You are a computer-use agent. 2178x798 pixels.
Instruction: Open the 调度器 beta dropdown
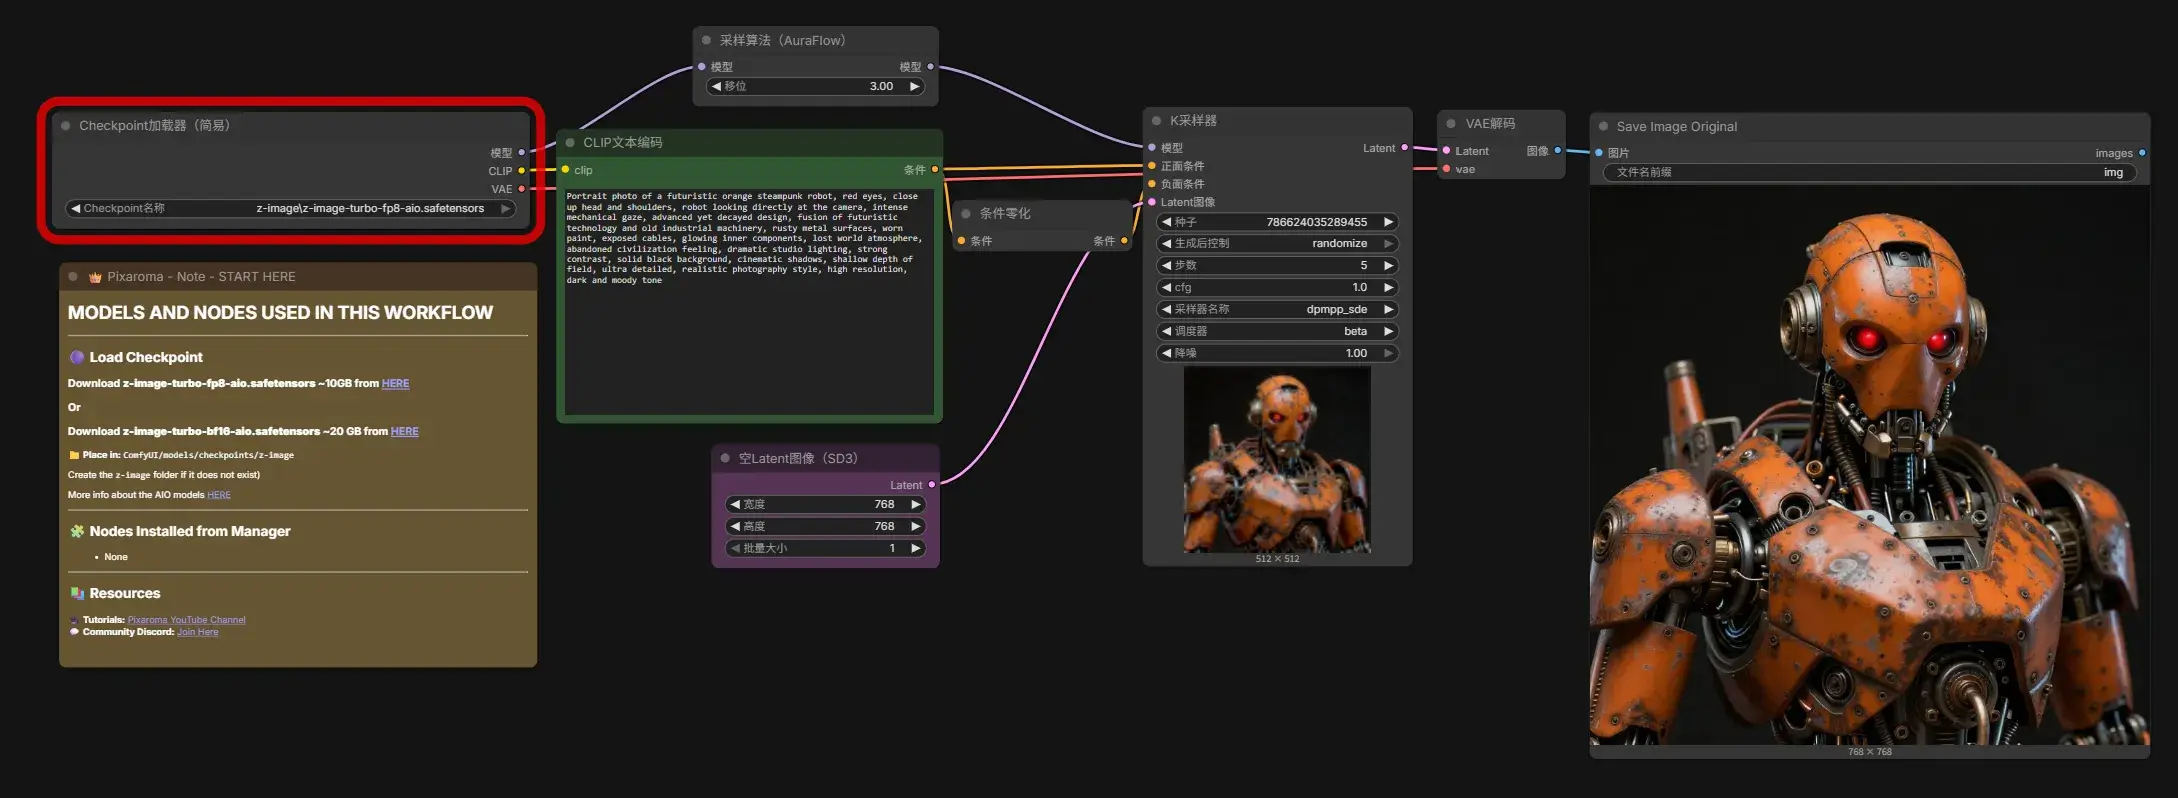click(x=1277, y=332)
